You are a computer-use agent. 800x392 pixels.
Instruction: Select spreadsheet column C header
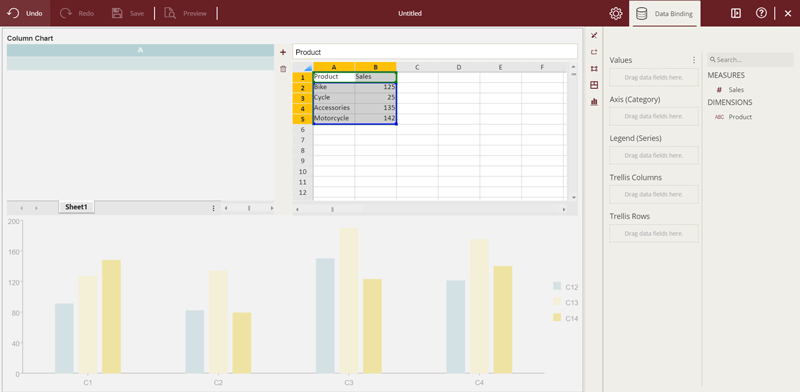point(417,67)
